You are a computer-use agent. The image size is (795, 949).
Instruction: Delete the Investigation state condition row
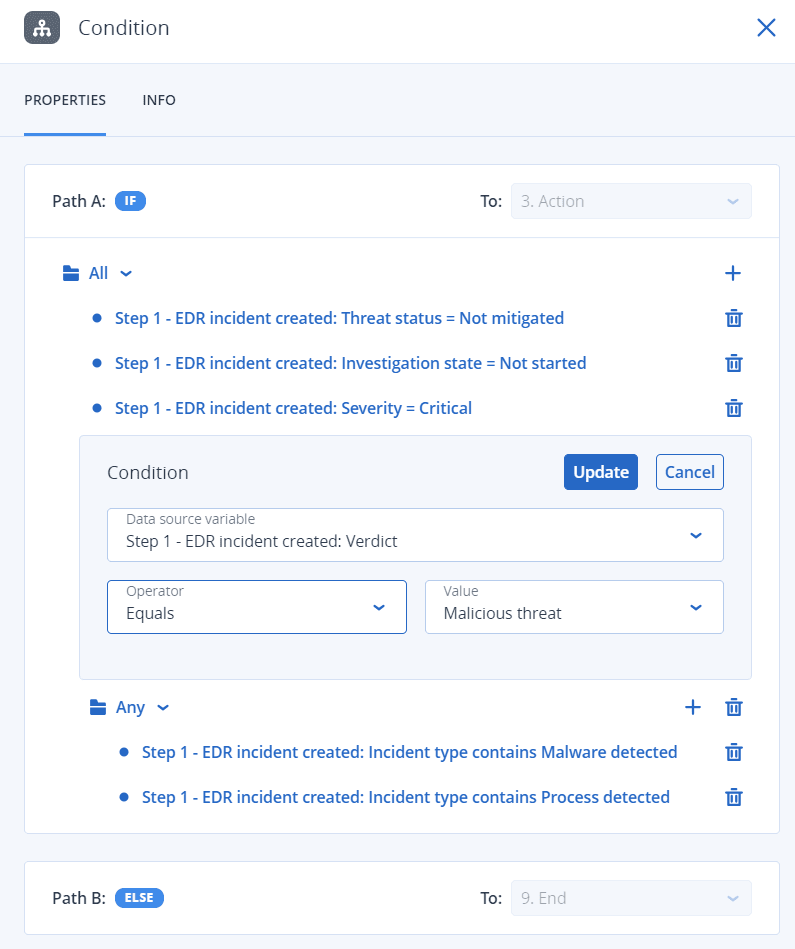[733, 363]
